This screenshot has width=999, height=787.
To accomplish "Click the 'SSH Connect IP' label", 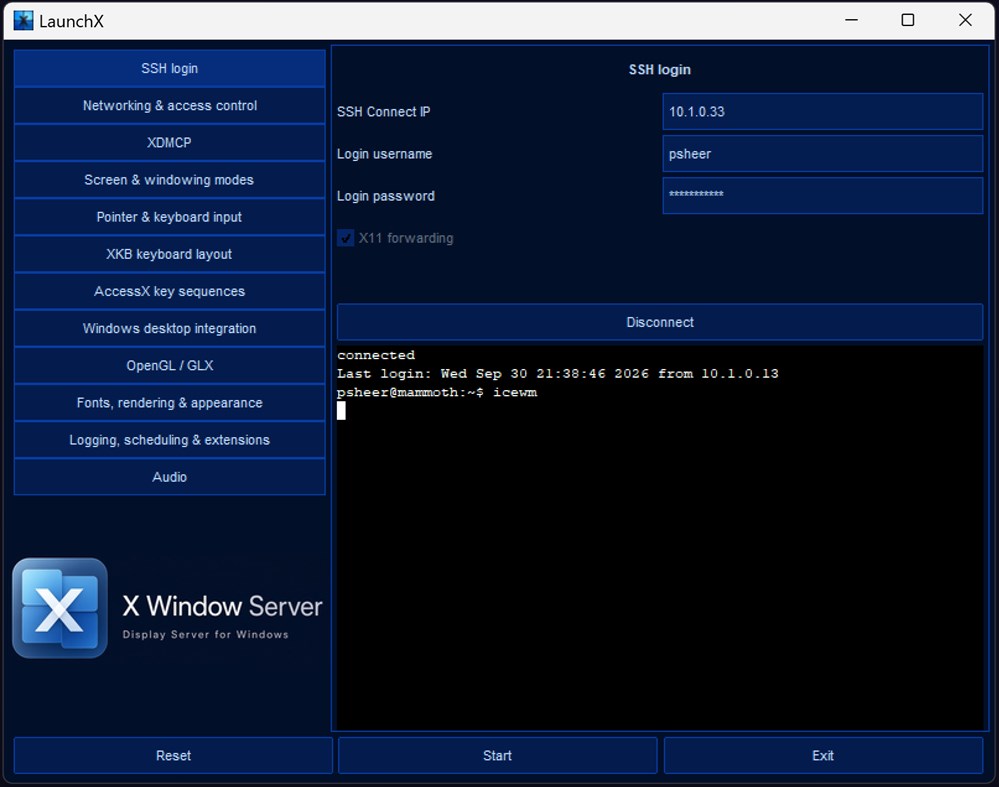I will [x=384, y=112].
